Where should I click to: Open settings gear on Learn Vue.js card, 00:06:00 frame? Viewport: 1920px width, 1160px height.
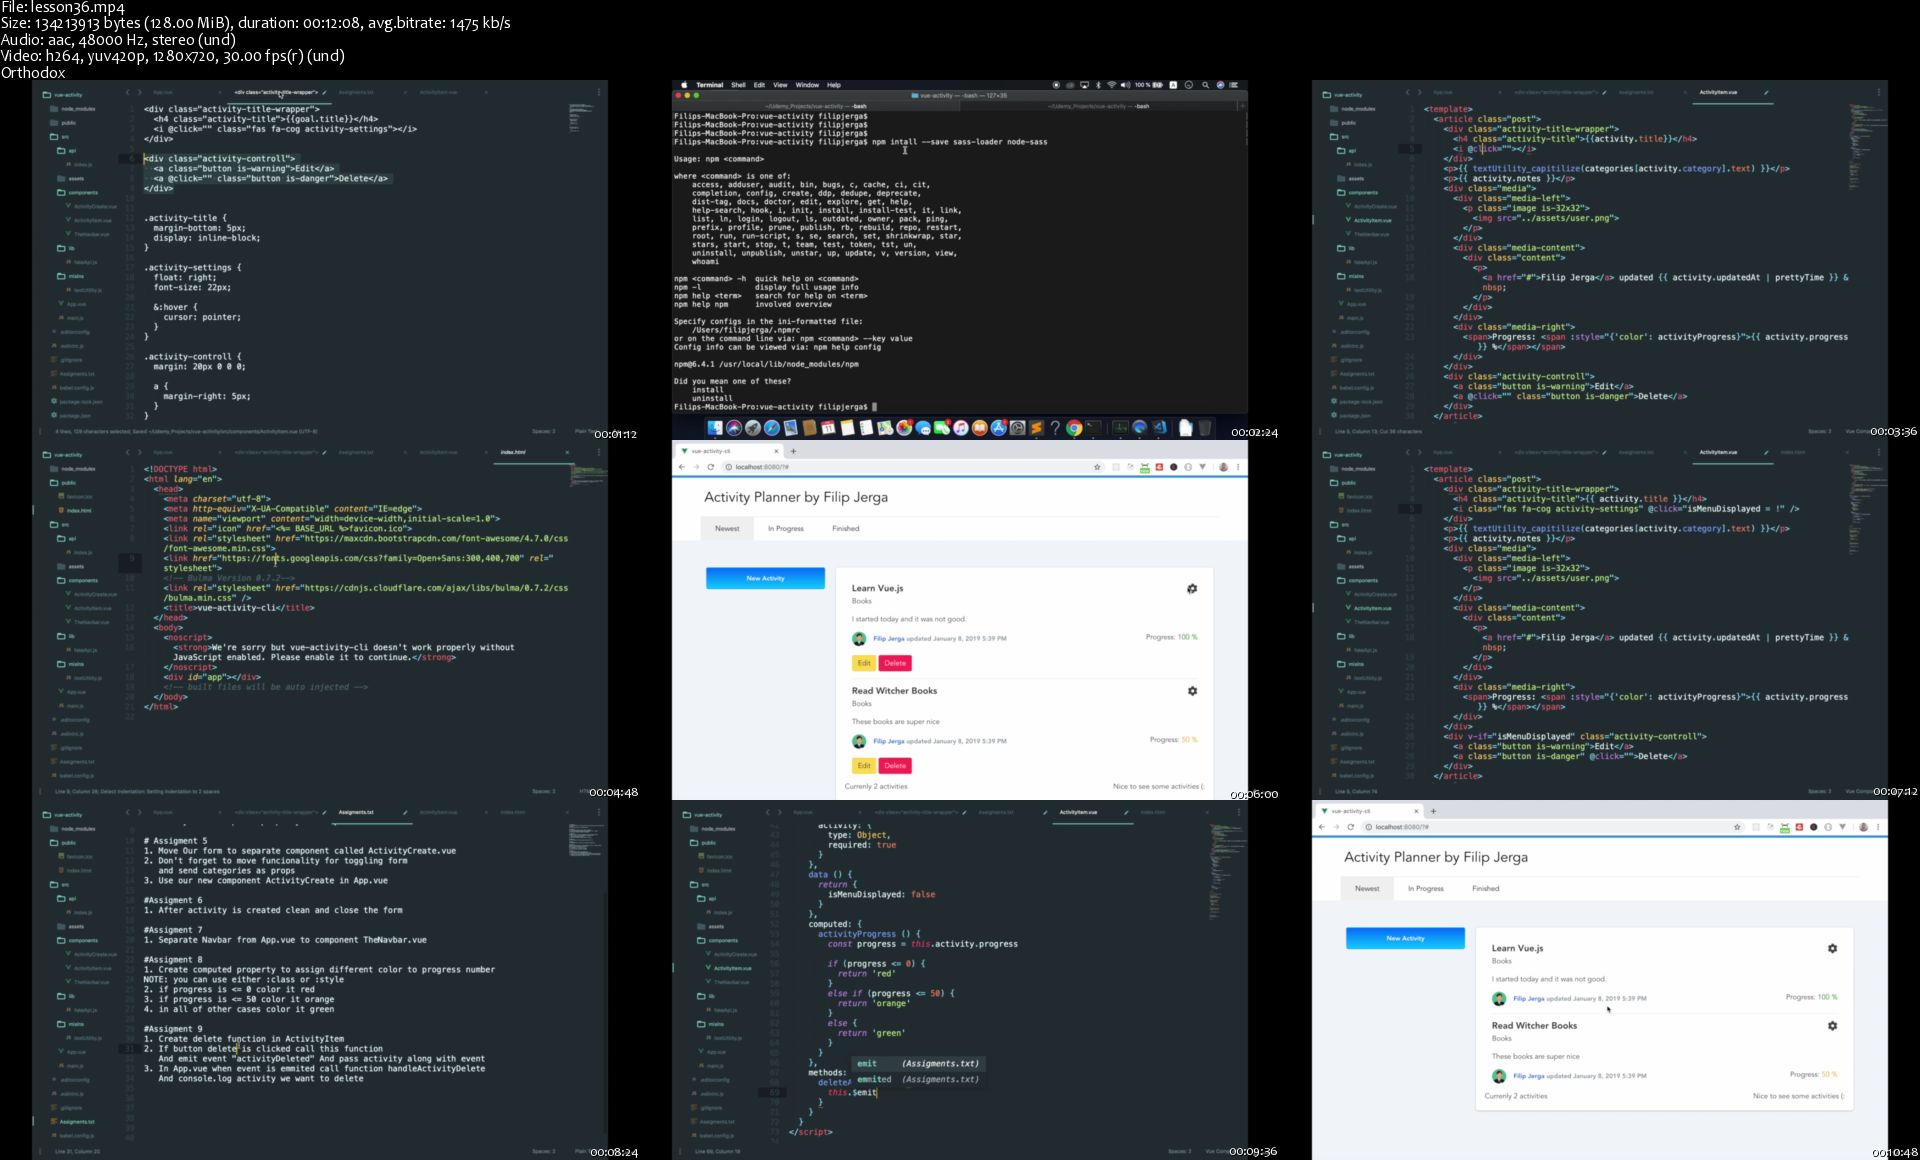click(x=1192, y=589)
